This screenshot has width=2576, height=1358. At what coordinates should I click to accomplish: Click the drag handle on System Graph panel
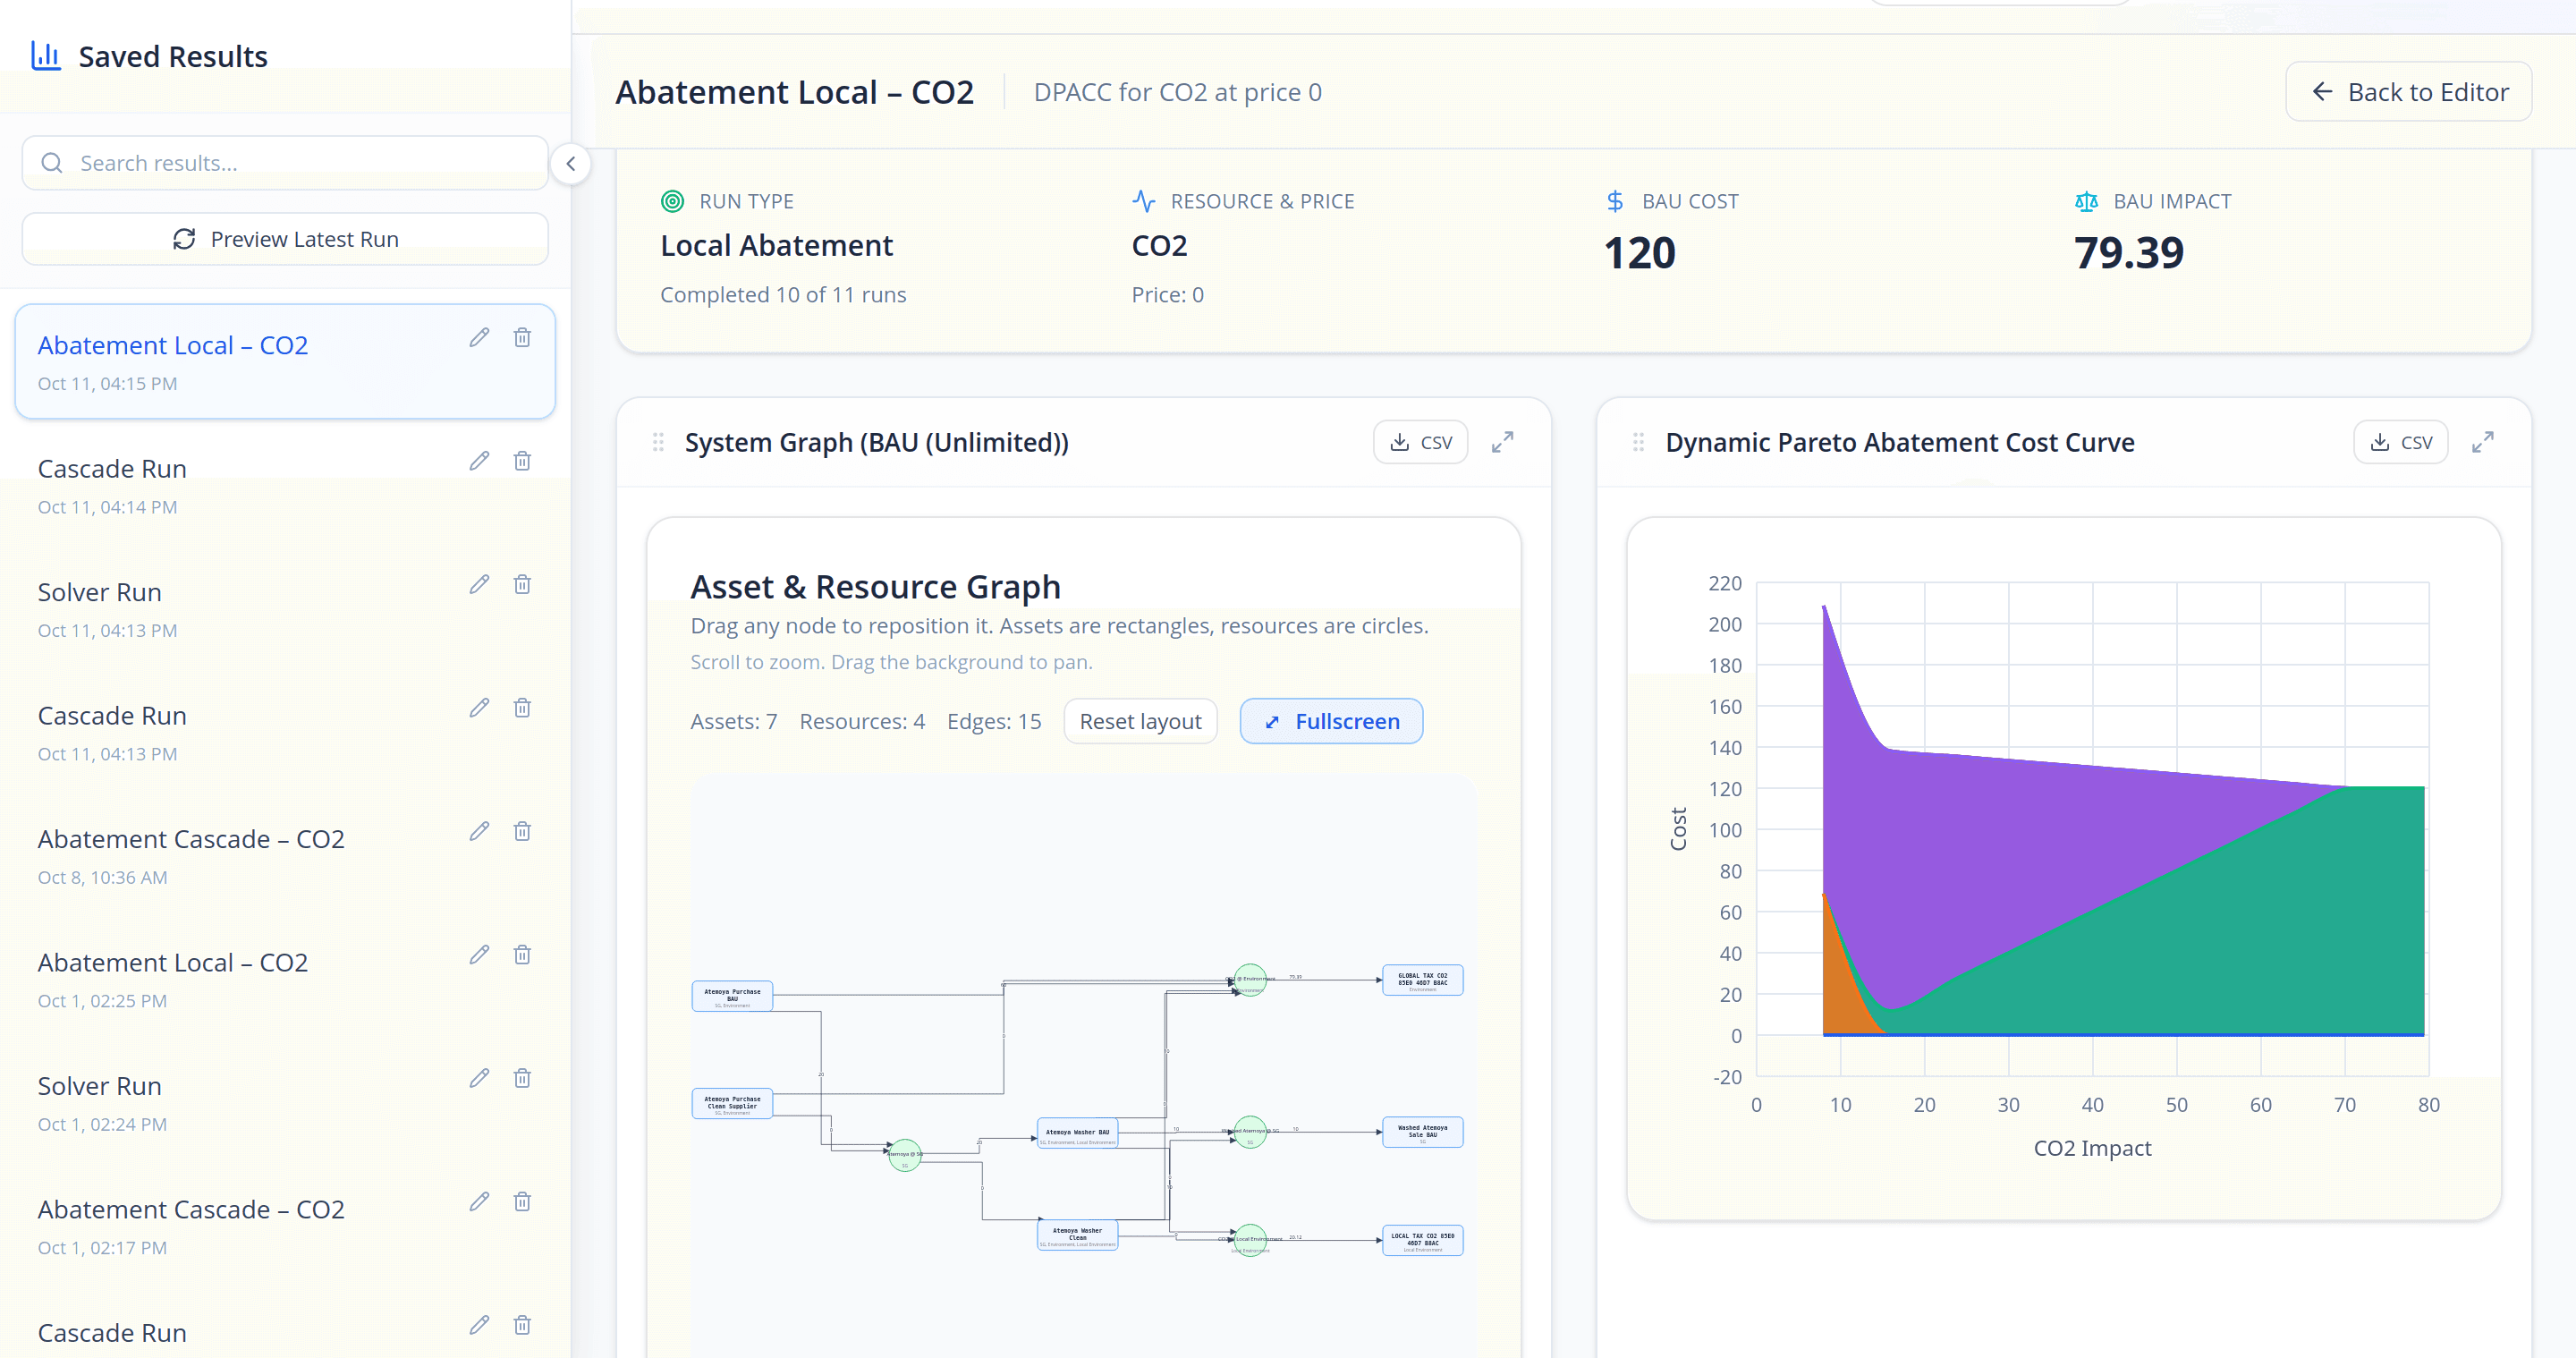[658, 441]
